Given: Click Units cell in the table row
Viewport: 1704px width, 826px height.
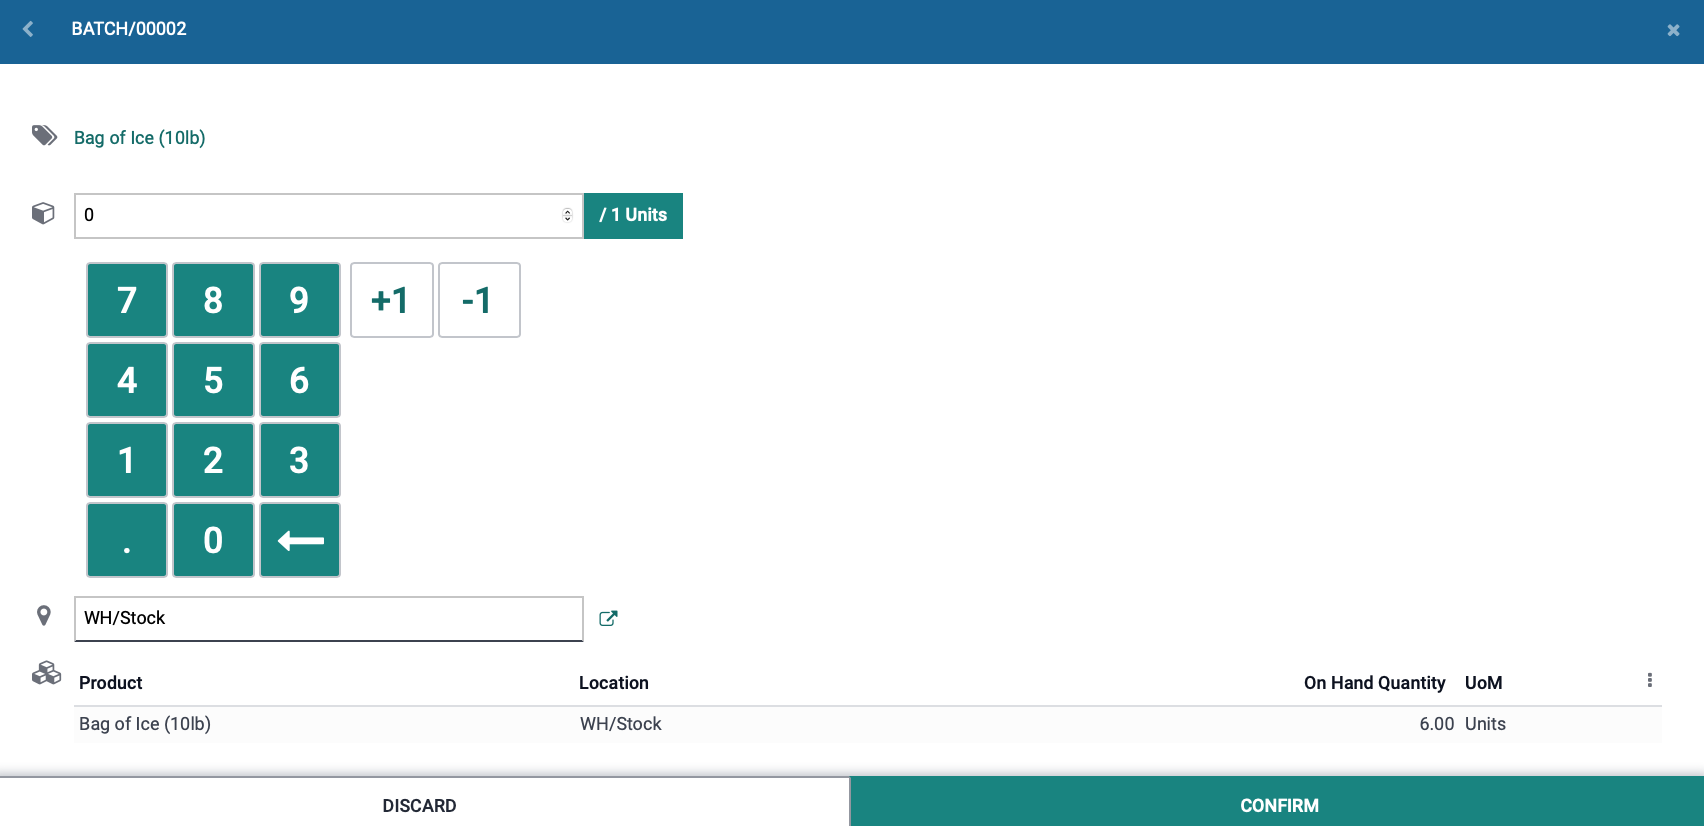Looking at the screenshot, I should (1485, 724).
